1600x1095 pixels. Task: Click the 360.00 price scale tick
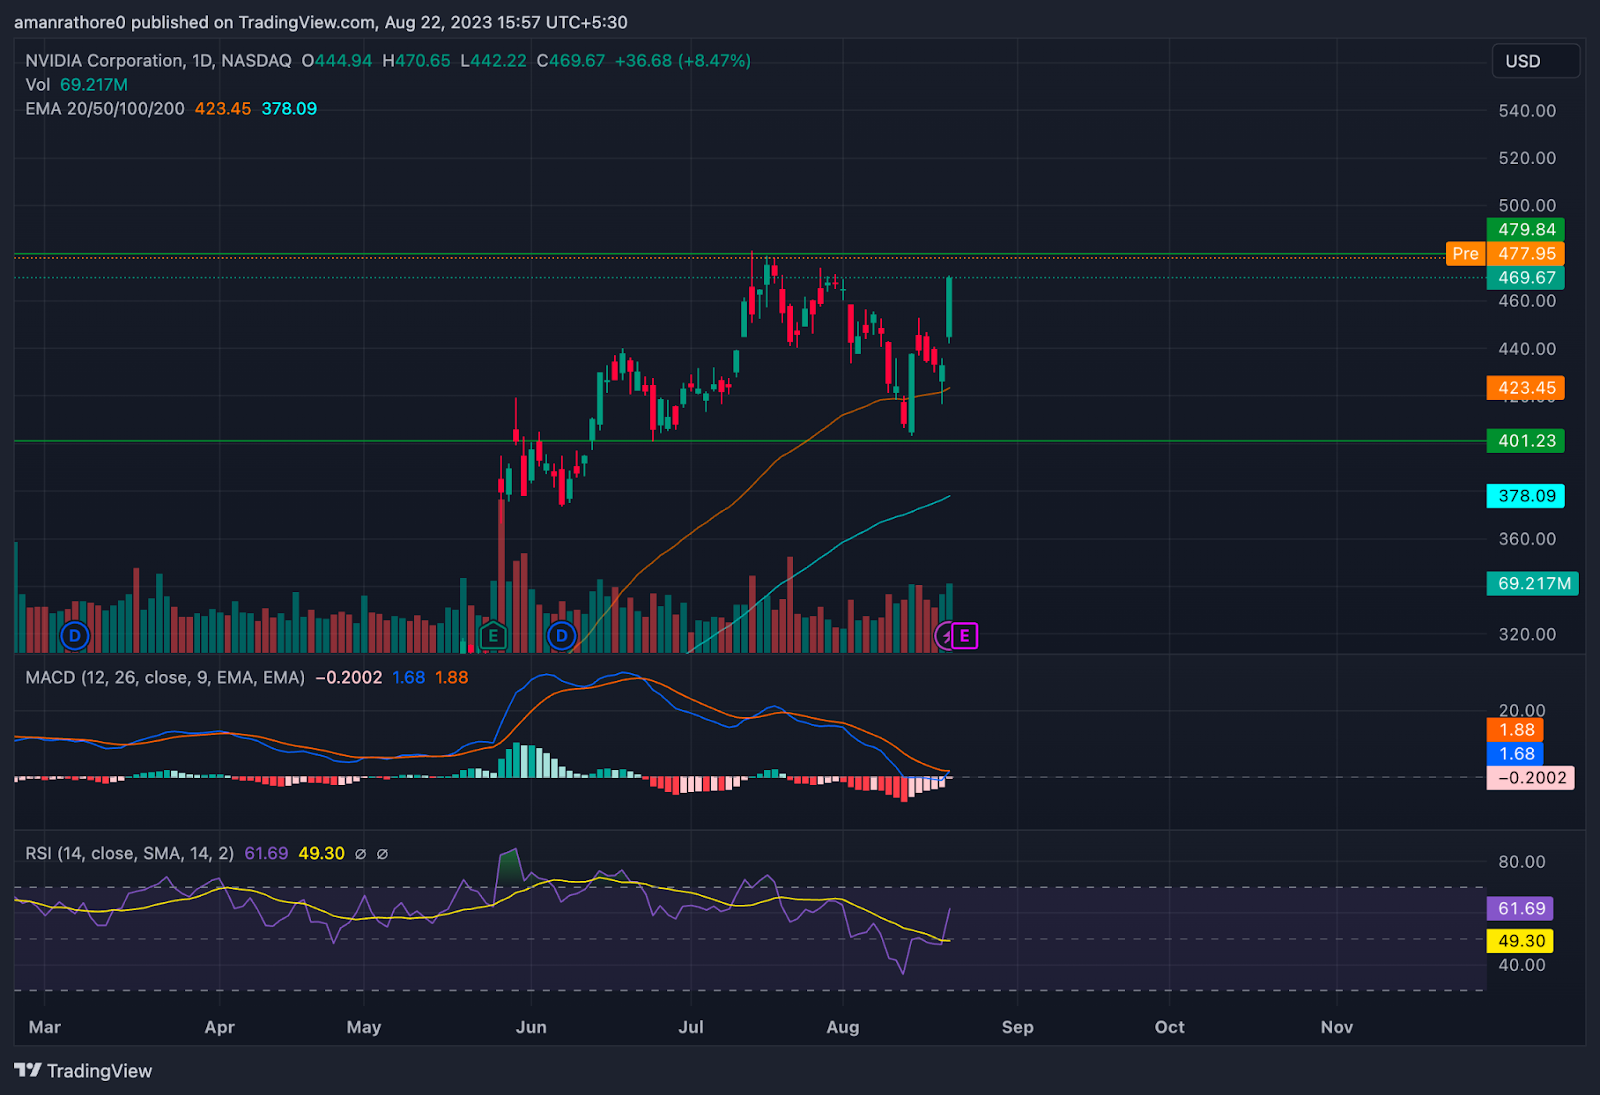click(1527, 539)
